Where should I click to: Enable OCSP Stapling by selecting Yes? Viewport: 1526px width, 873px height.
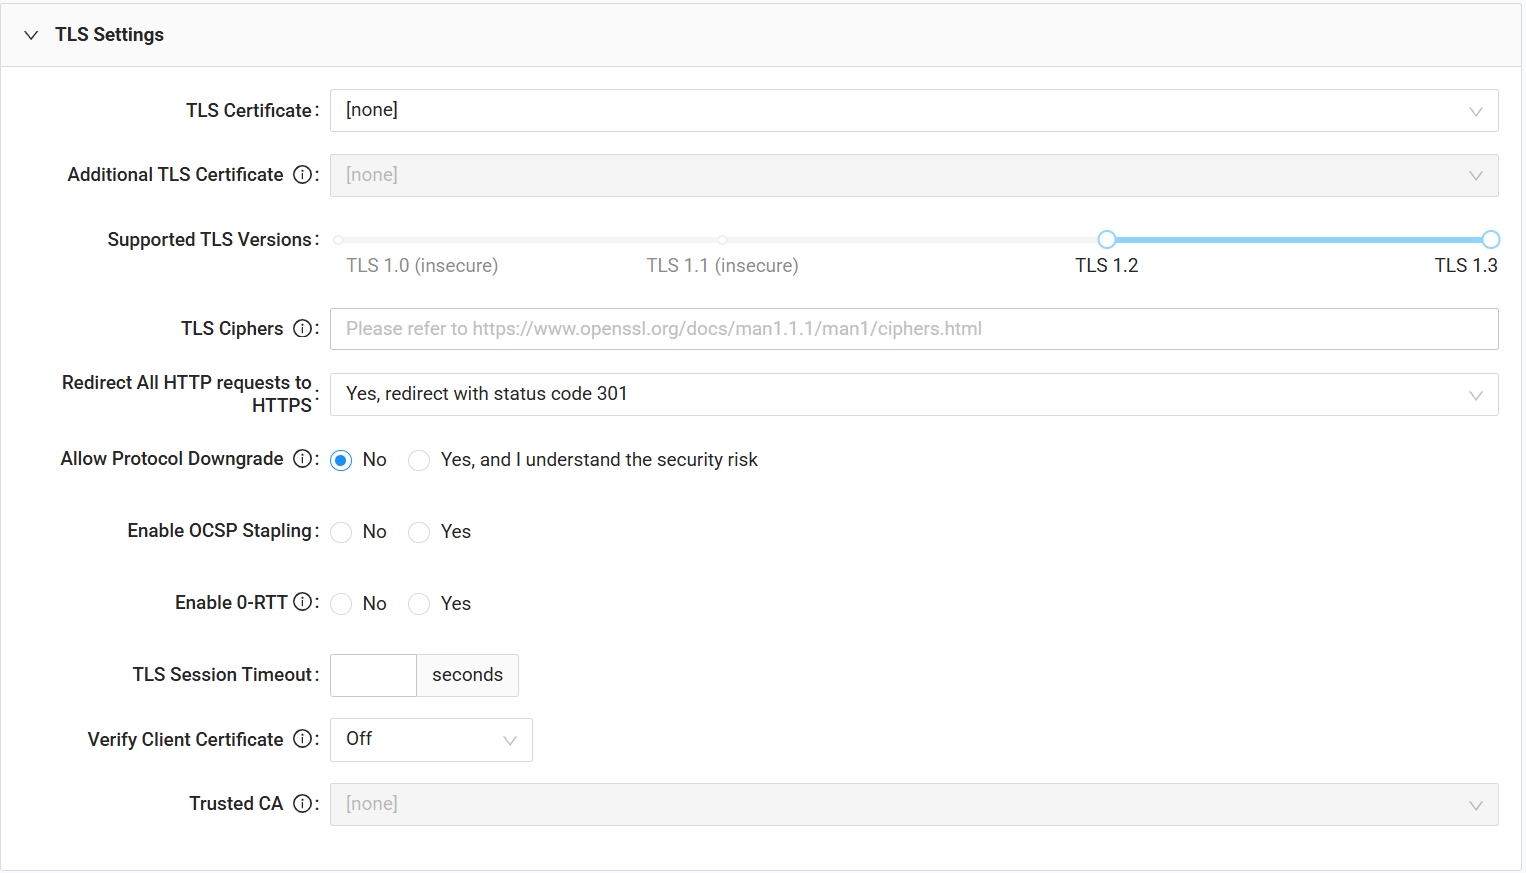419,532
